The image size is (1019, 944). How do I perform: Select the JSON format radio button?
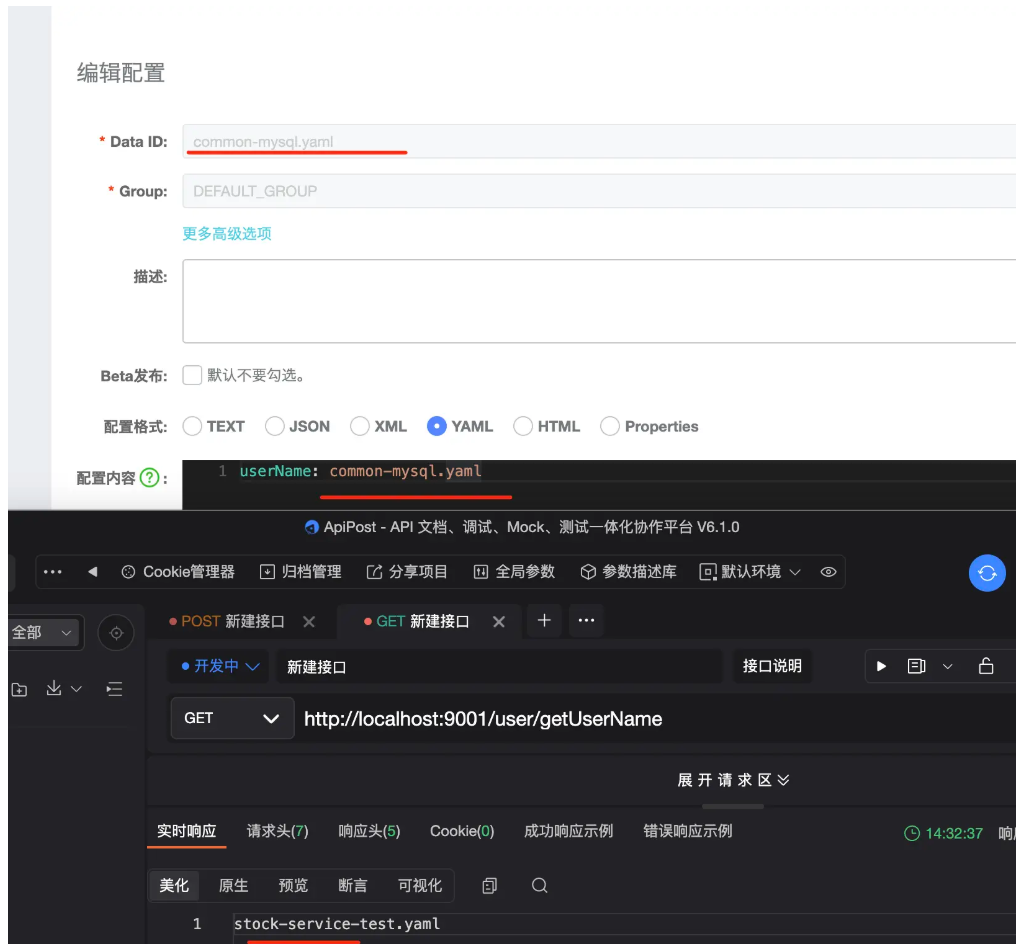tap(275, 426)
